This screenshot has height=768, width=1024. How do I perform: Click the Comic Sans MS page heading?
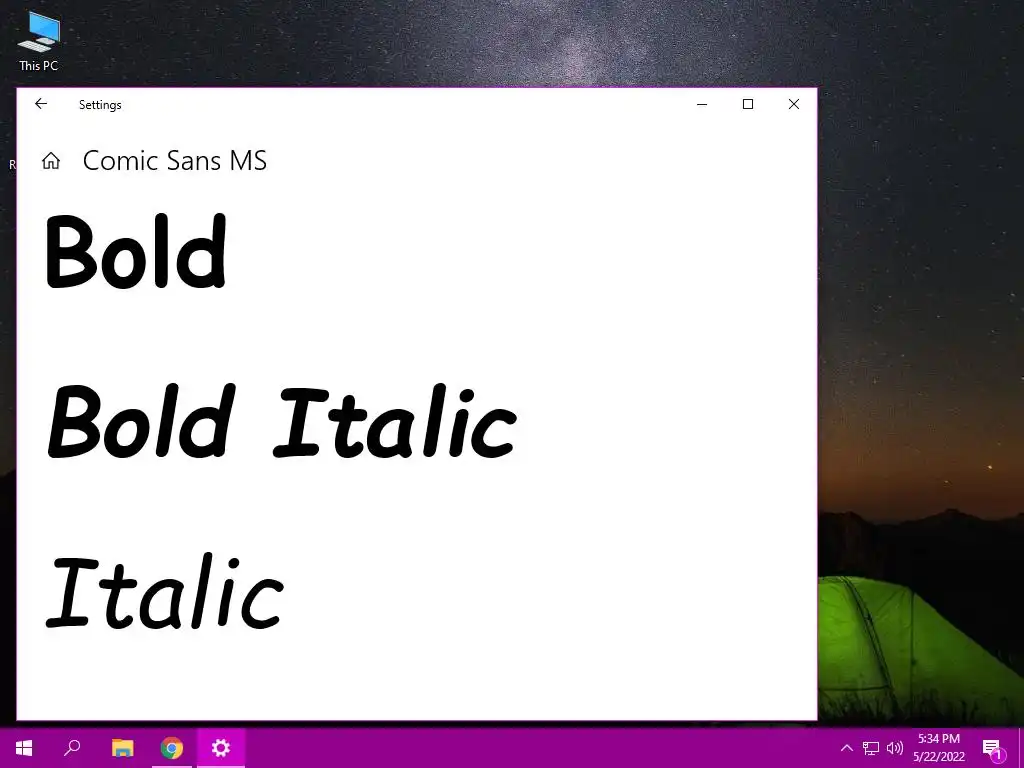pyautogui.click(x=175, y=161)
